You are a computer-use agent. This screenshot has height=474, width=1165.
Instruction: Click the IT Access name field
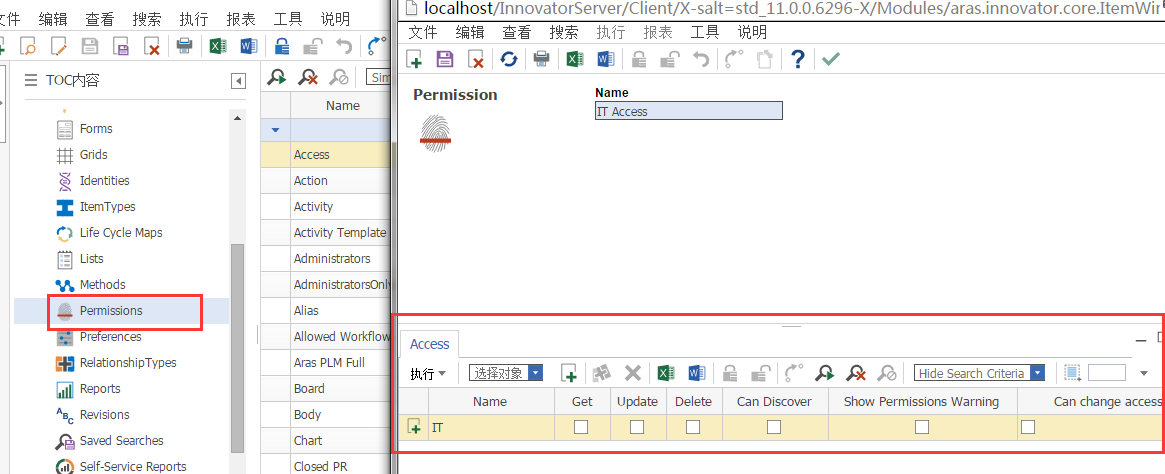coord(688,111)
